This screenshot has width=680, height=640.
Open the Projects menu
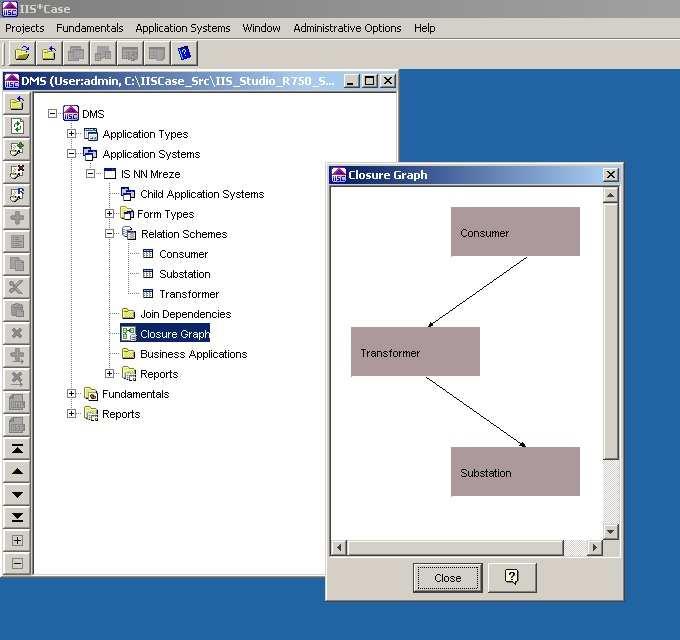click(x=25, y=28)
